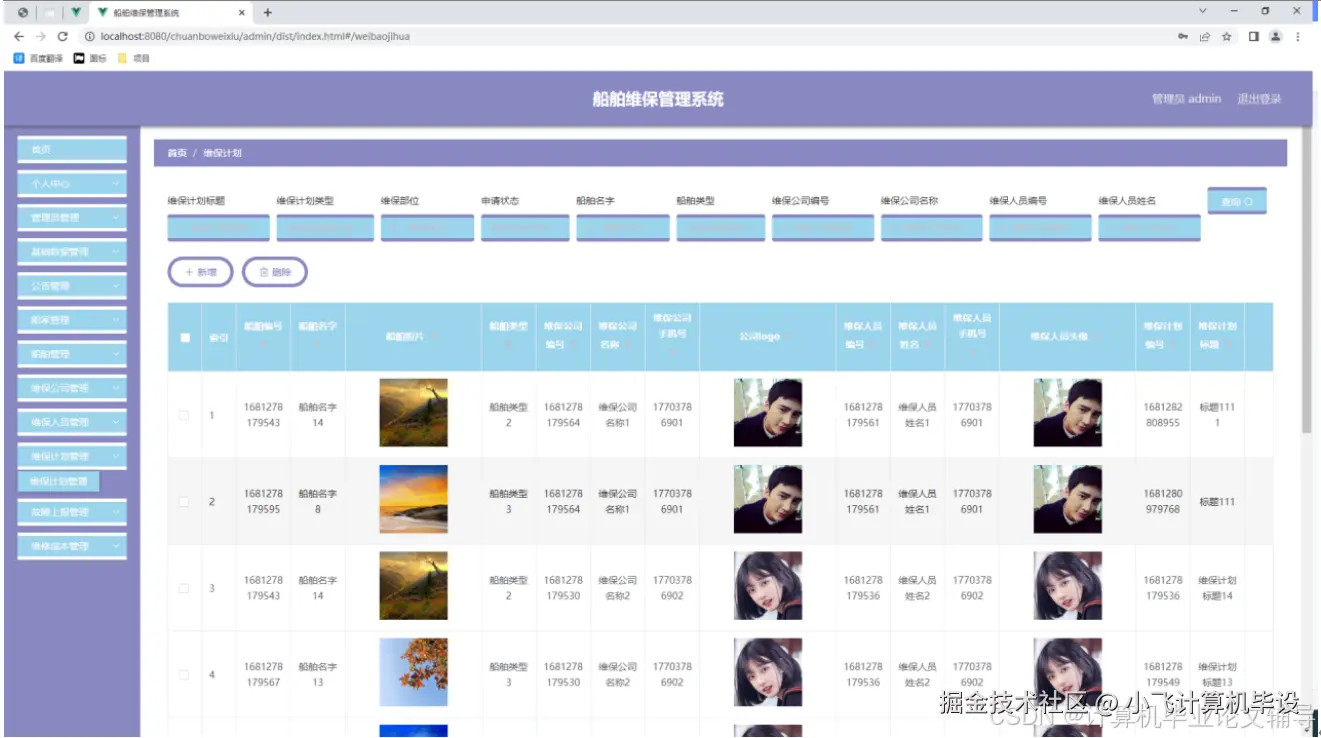
Task: Open the 维保人员头像 thumbnail in row 3
Action: [x=1068, y=586]
